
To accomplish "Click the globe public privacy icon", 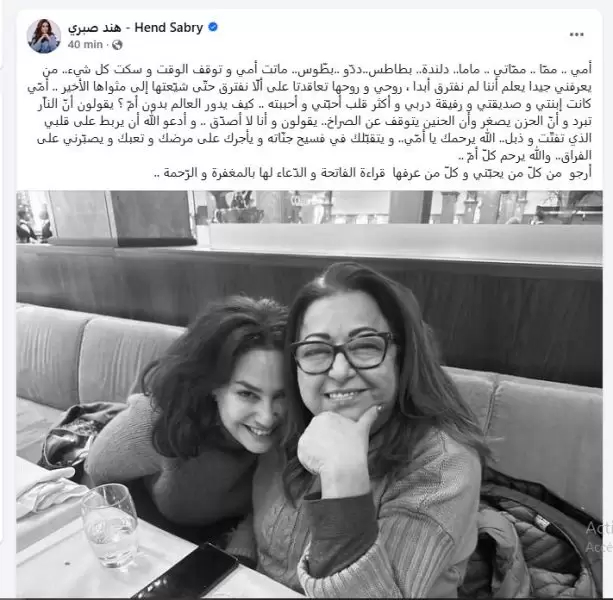I will click(117, 45).
